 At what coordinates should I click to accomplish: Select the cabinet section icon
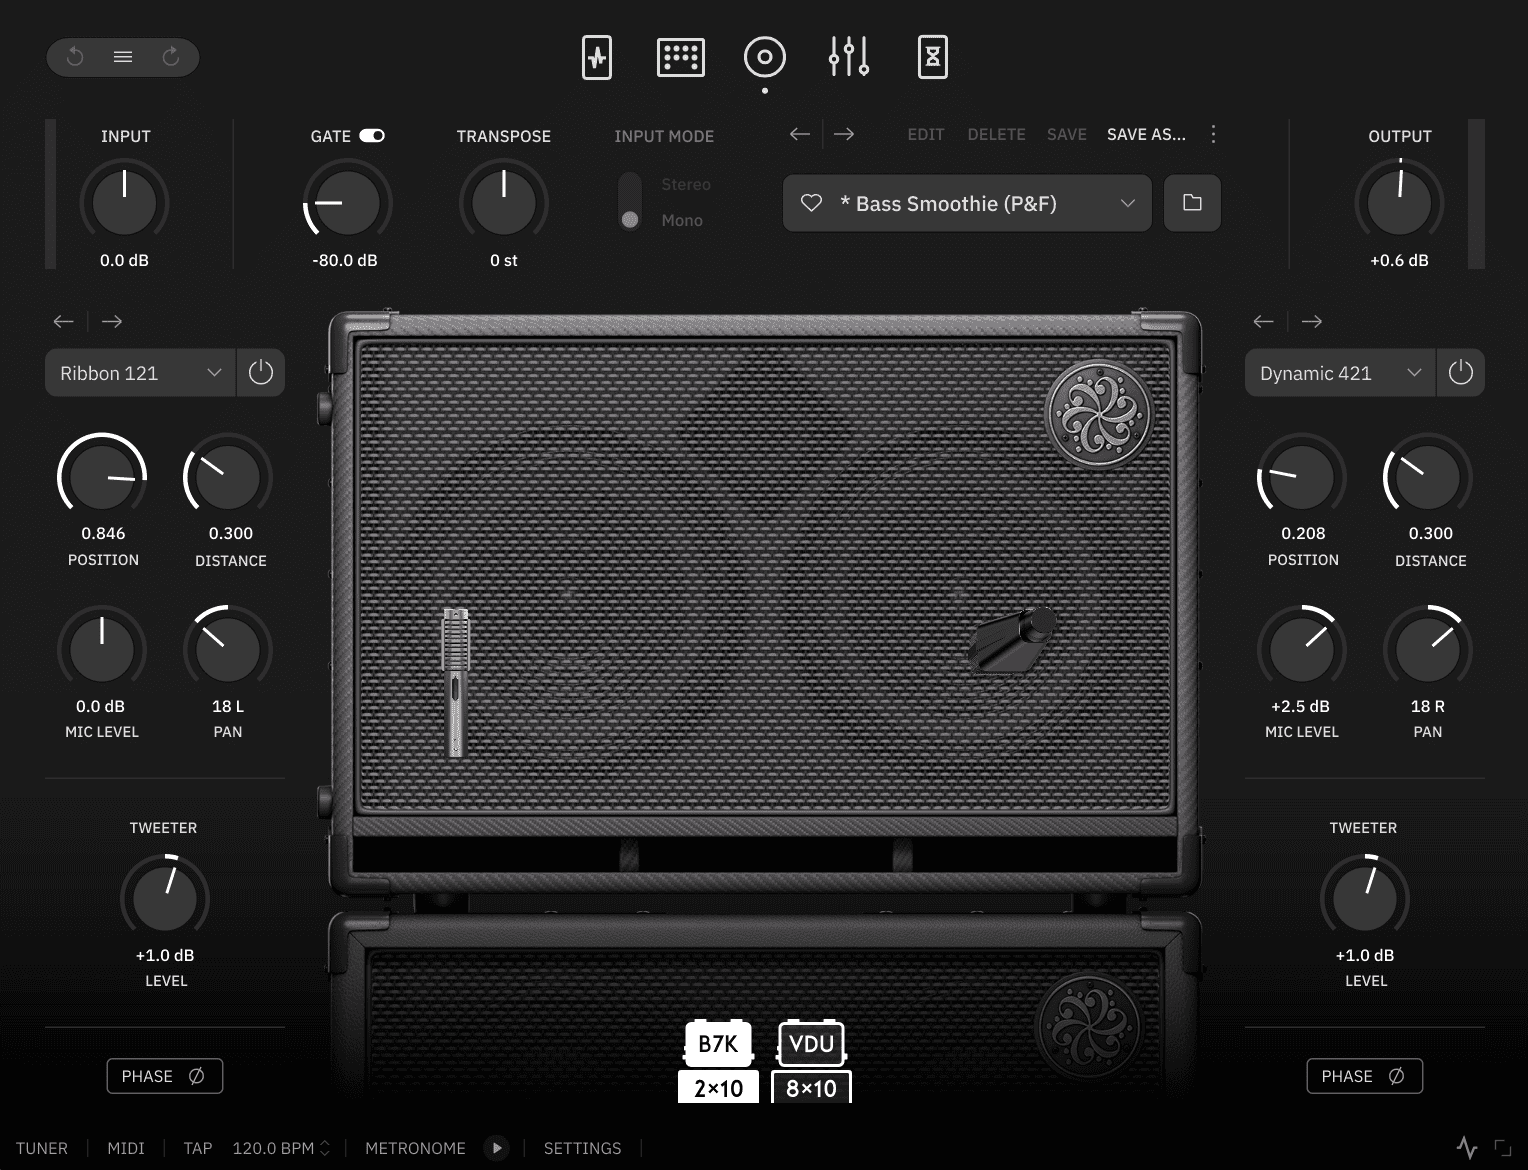765,57
